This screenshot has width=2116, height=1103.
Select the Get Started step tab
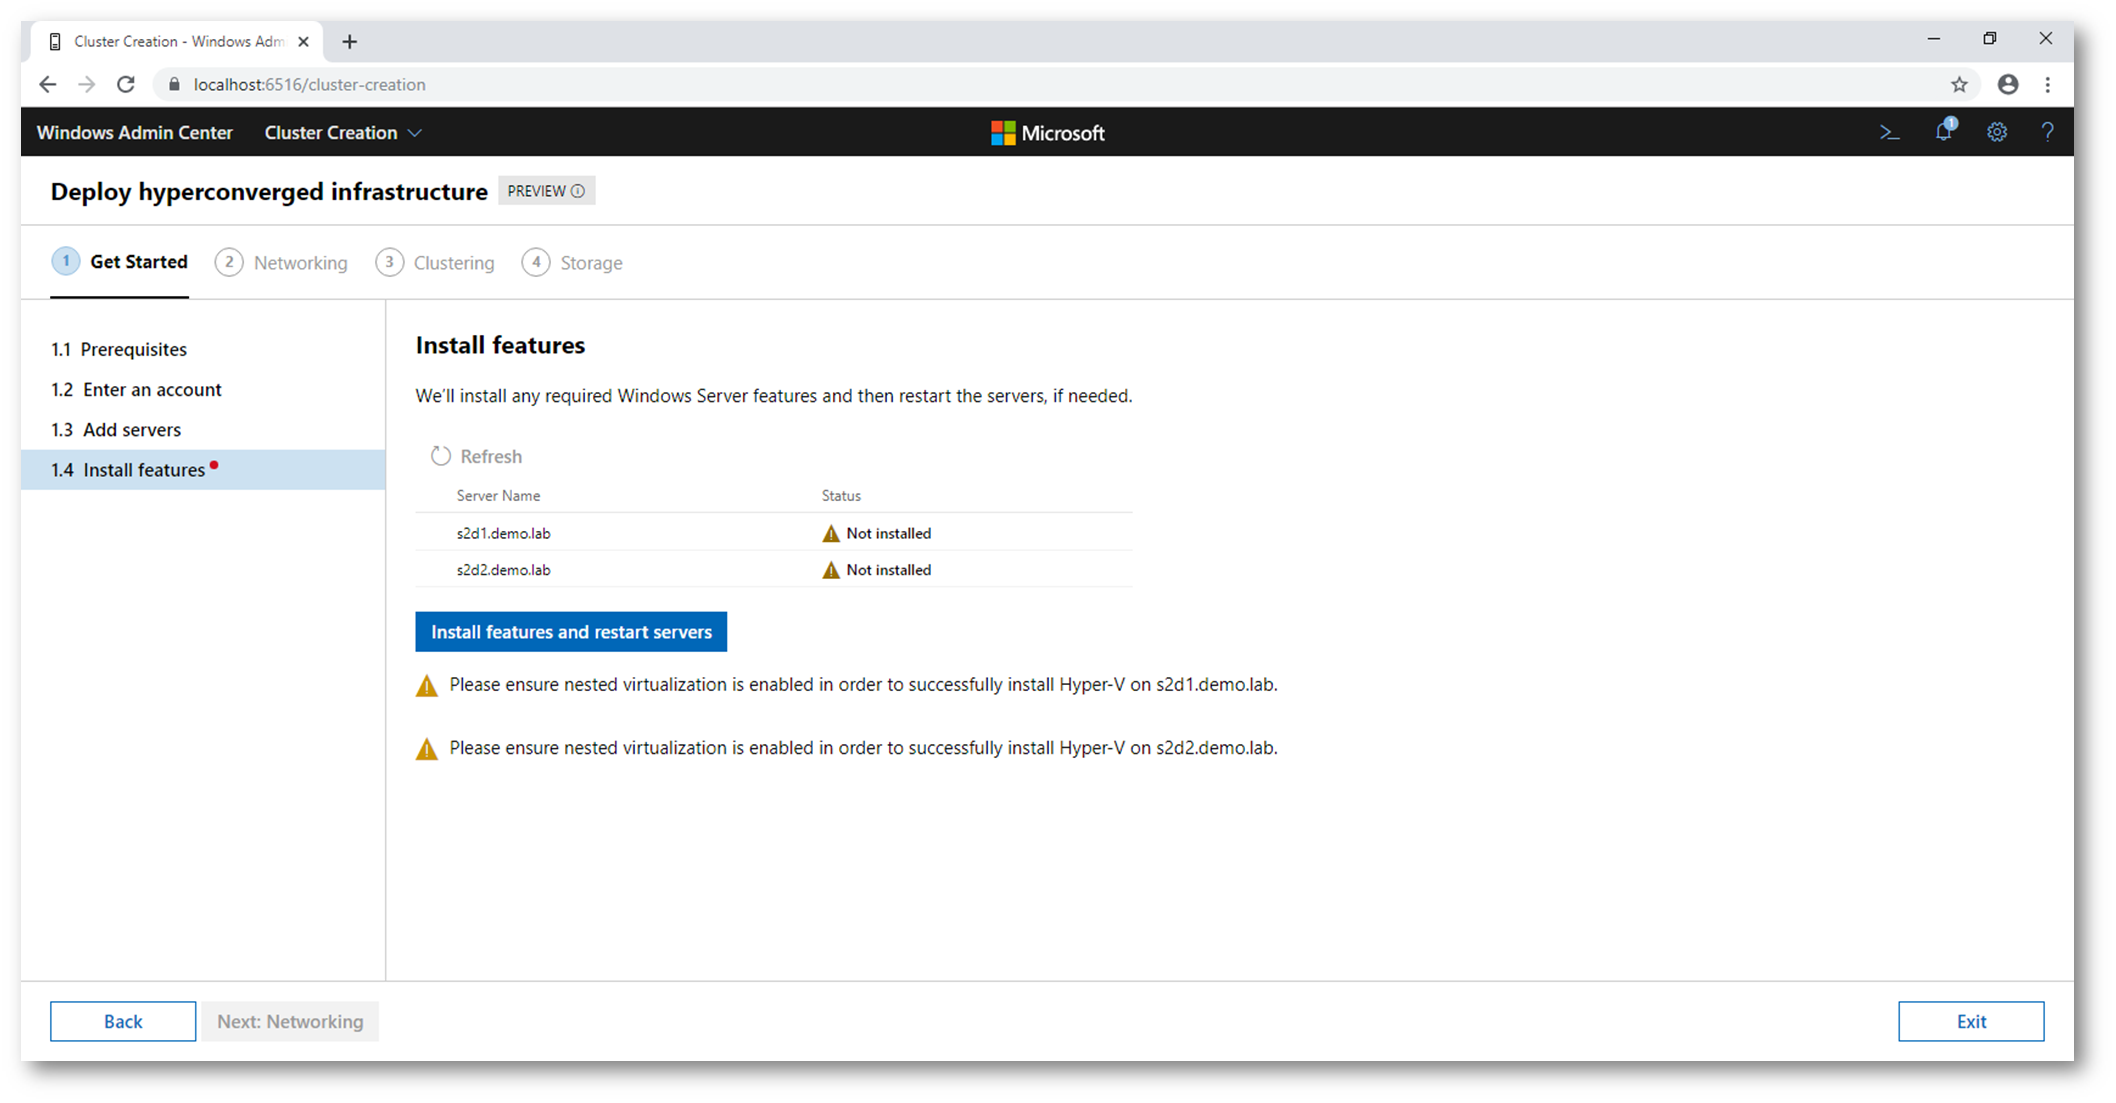(120, 262)
